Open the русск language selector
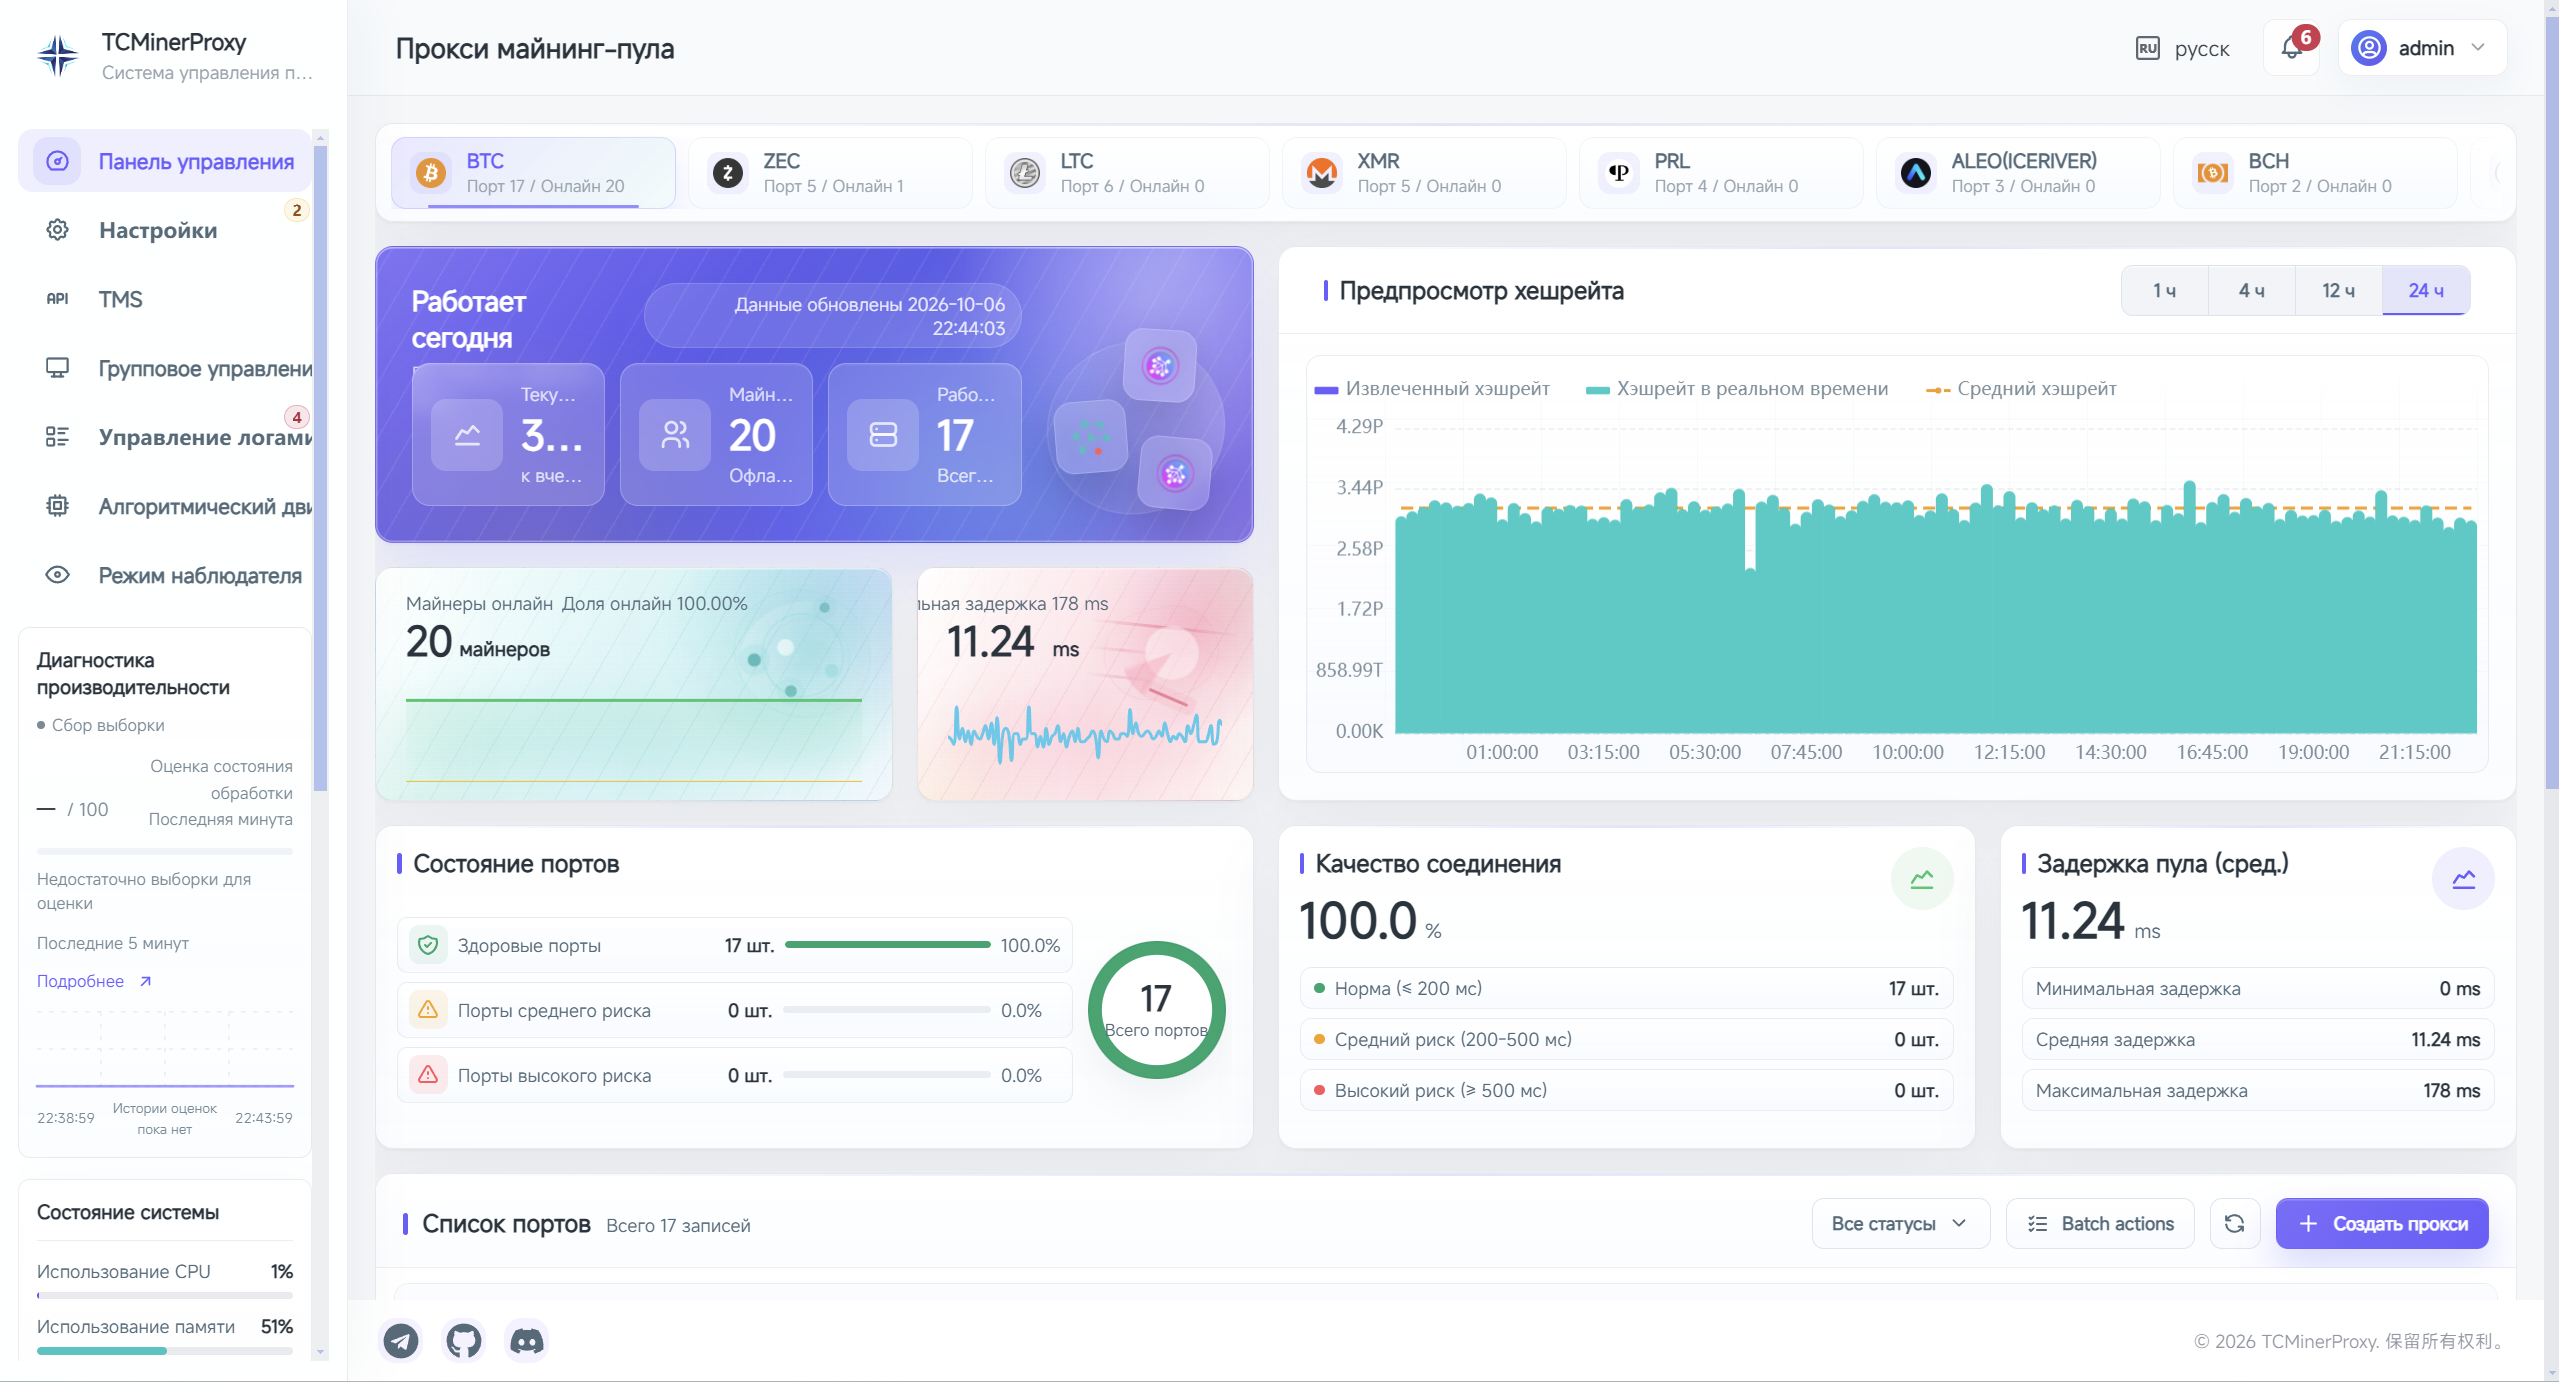The width and height of the screenshot is (2559, 1382). point(2183,48)
